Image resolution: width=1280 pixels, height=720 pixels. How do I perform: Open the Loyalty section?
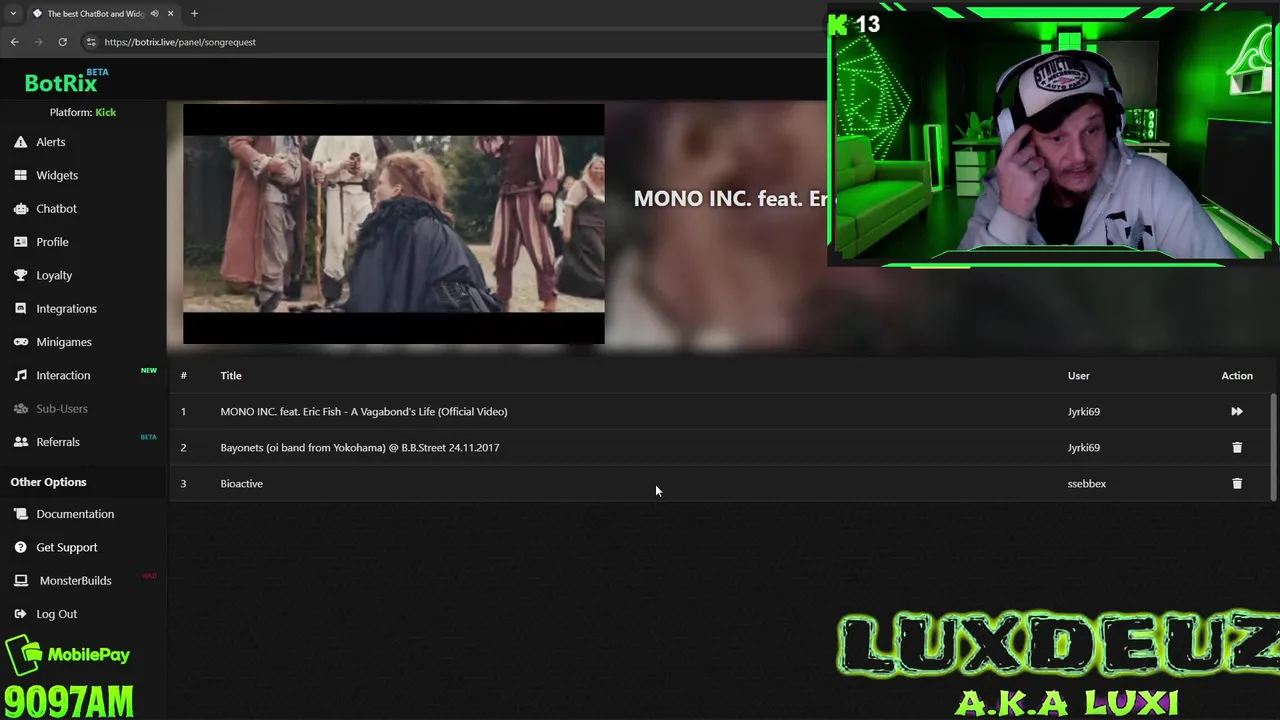54,275
